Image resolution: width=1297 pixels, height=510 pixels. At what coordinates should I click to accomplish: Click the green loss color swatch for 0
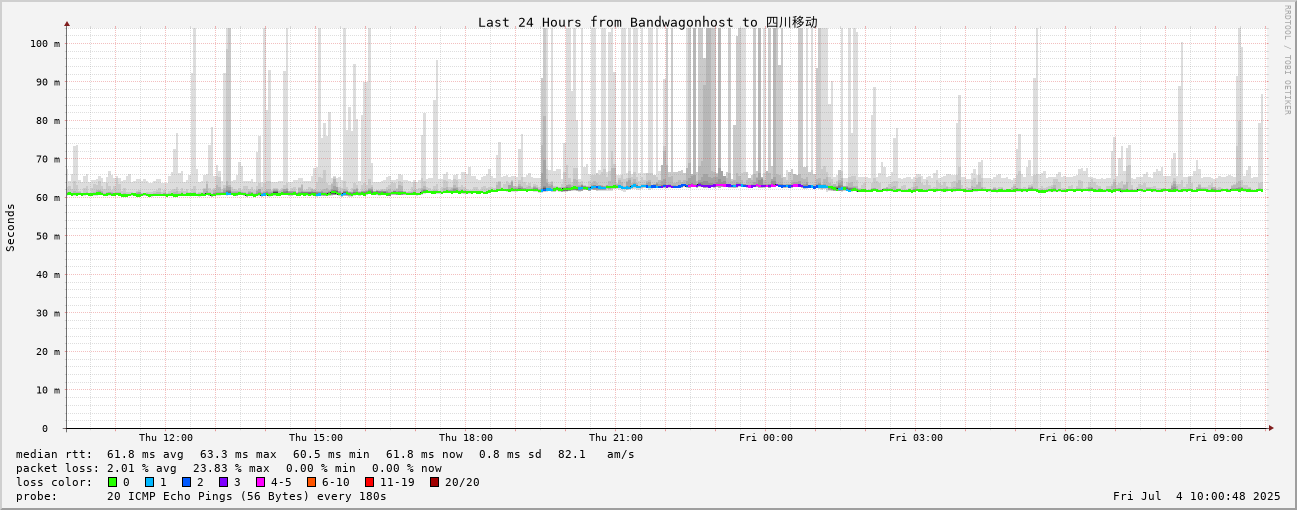pyautogui.click(x=112, y=482)
